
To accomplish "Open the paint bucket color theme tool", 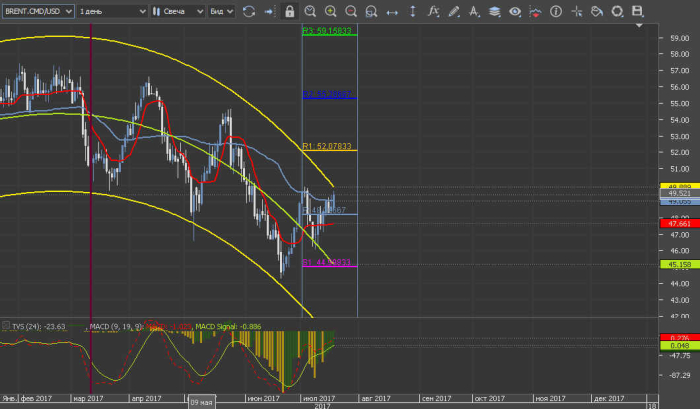I will coord(597,12).
